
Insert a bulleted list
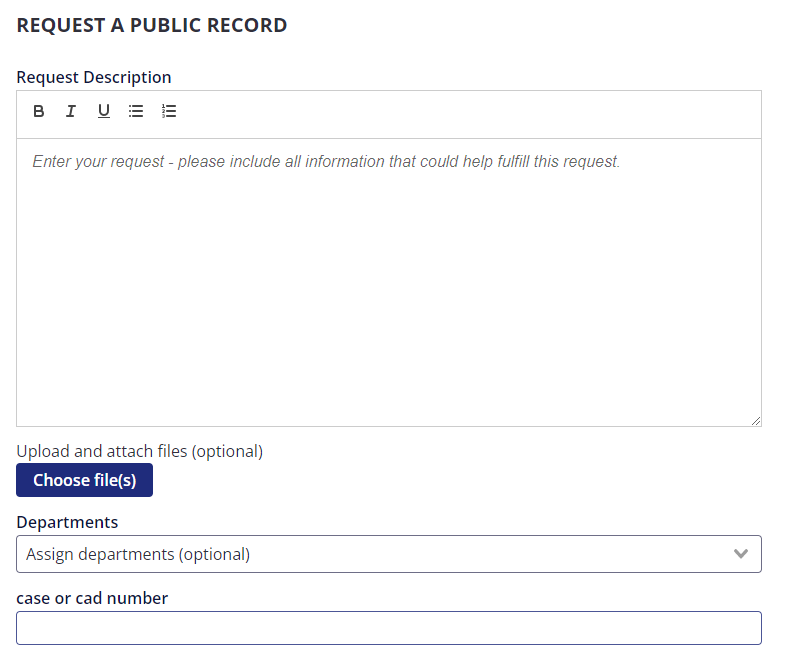click(x=136, y=111)
